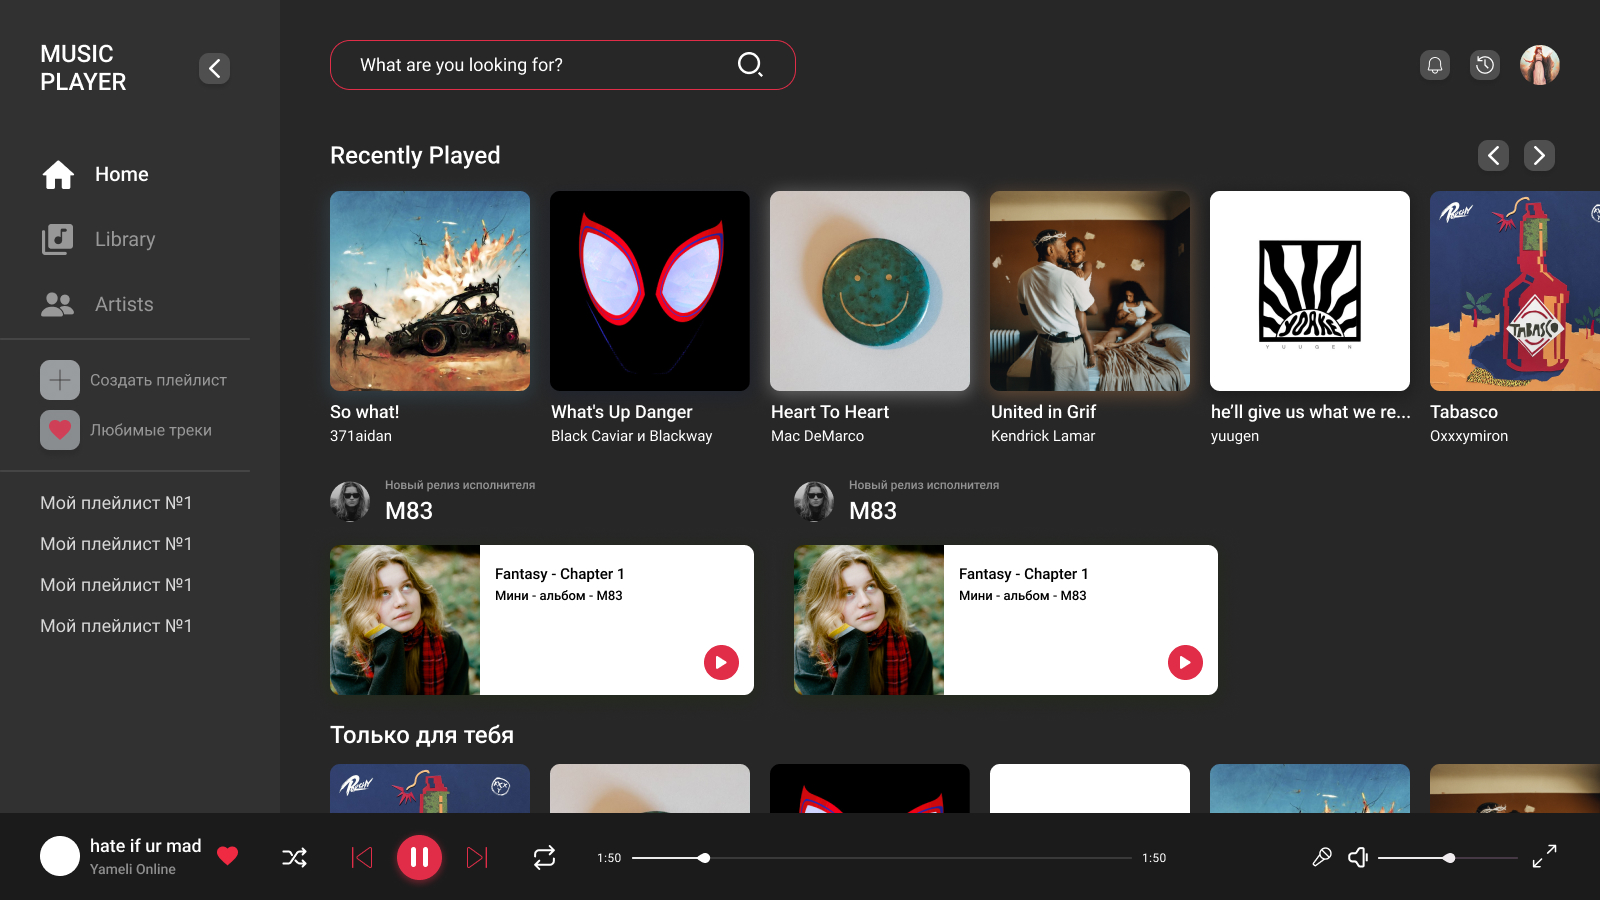Viewport: 1600px width, 900px height.
Task: Open the So what! album cover
Action: coord(430,291)
